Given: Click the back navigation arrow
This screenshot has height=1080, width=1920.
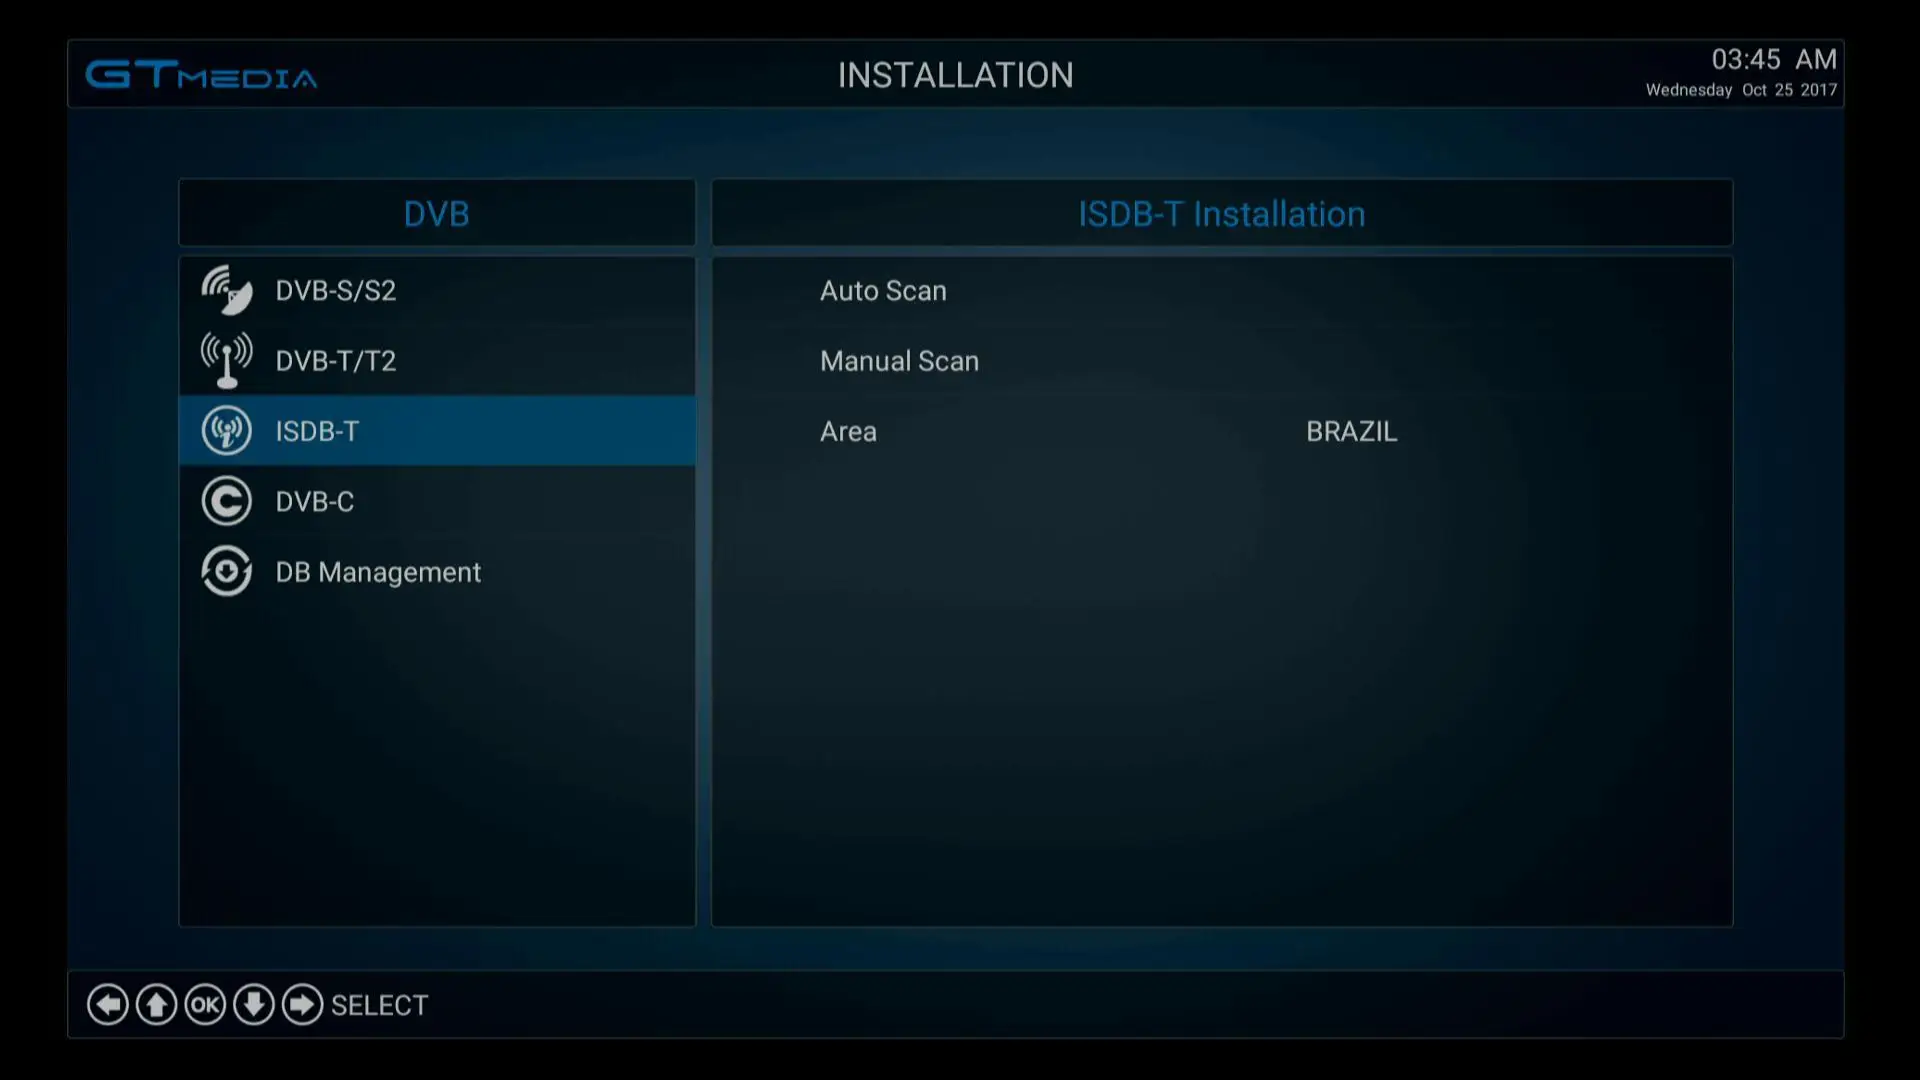Looking at the screenshot, I should pyautogui.click(x=105, y=1005).
